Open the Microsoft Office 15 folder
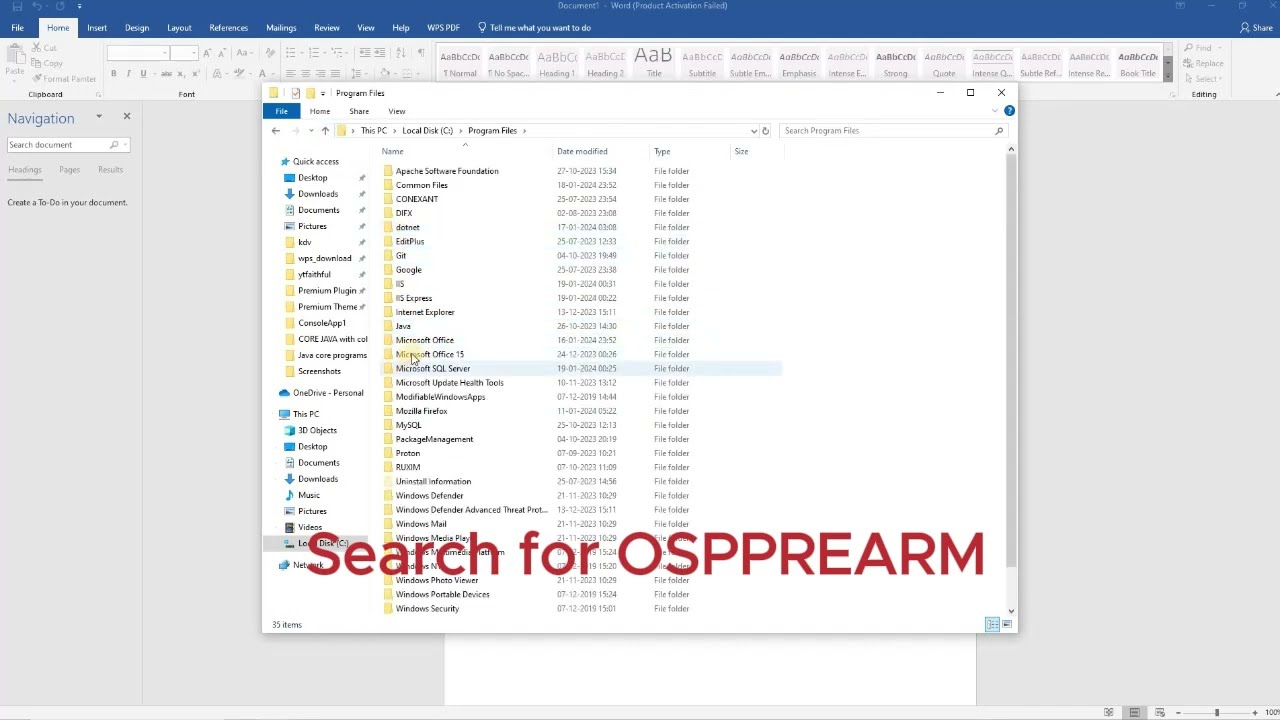The width and height of the screenshot is (1280, 720). [429, 354]
